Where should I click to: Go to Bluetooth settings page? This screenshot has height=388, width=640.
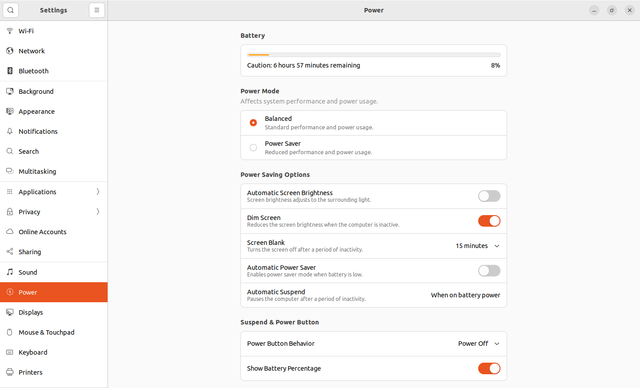pyautogui.click(x=54, y=71)
